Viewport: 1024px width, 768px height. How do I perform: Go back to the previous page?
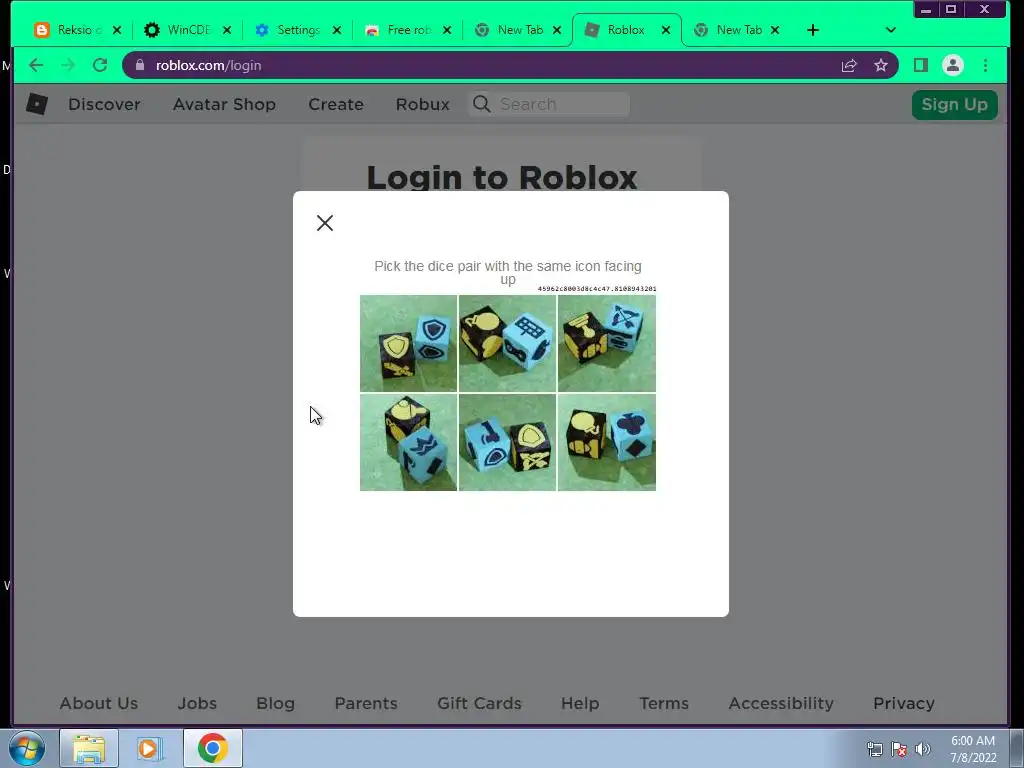coord(36,65)
